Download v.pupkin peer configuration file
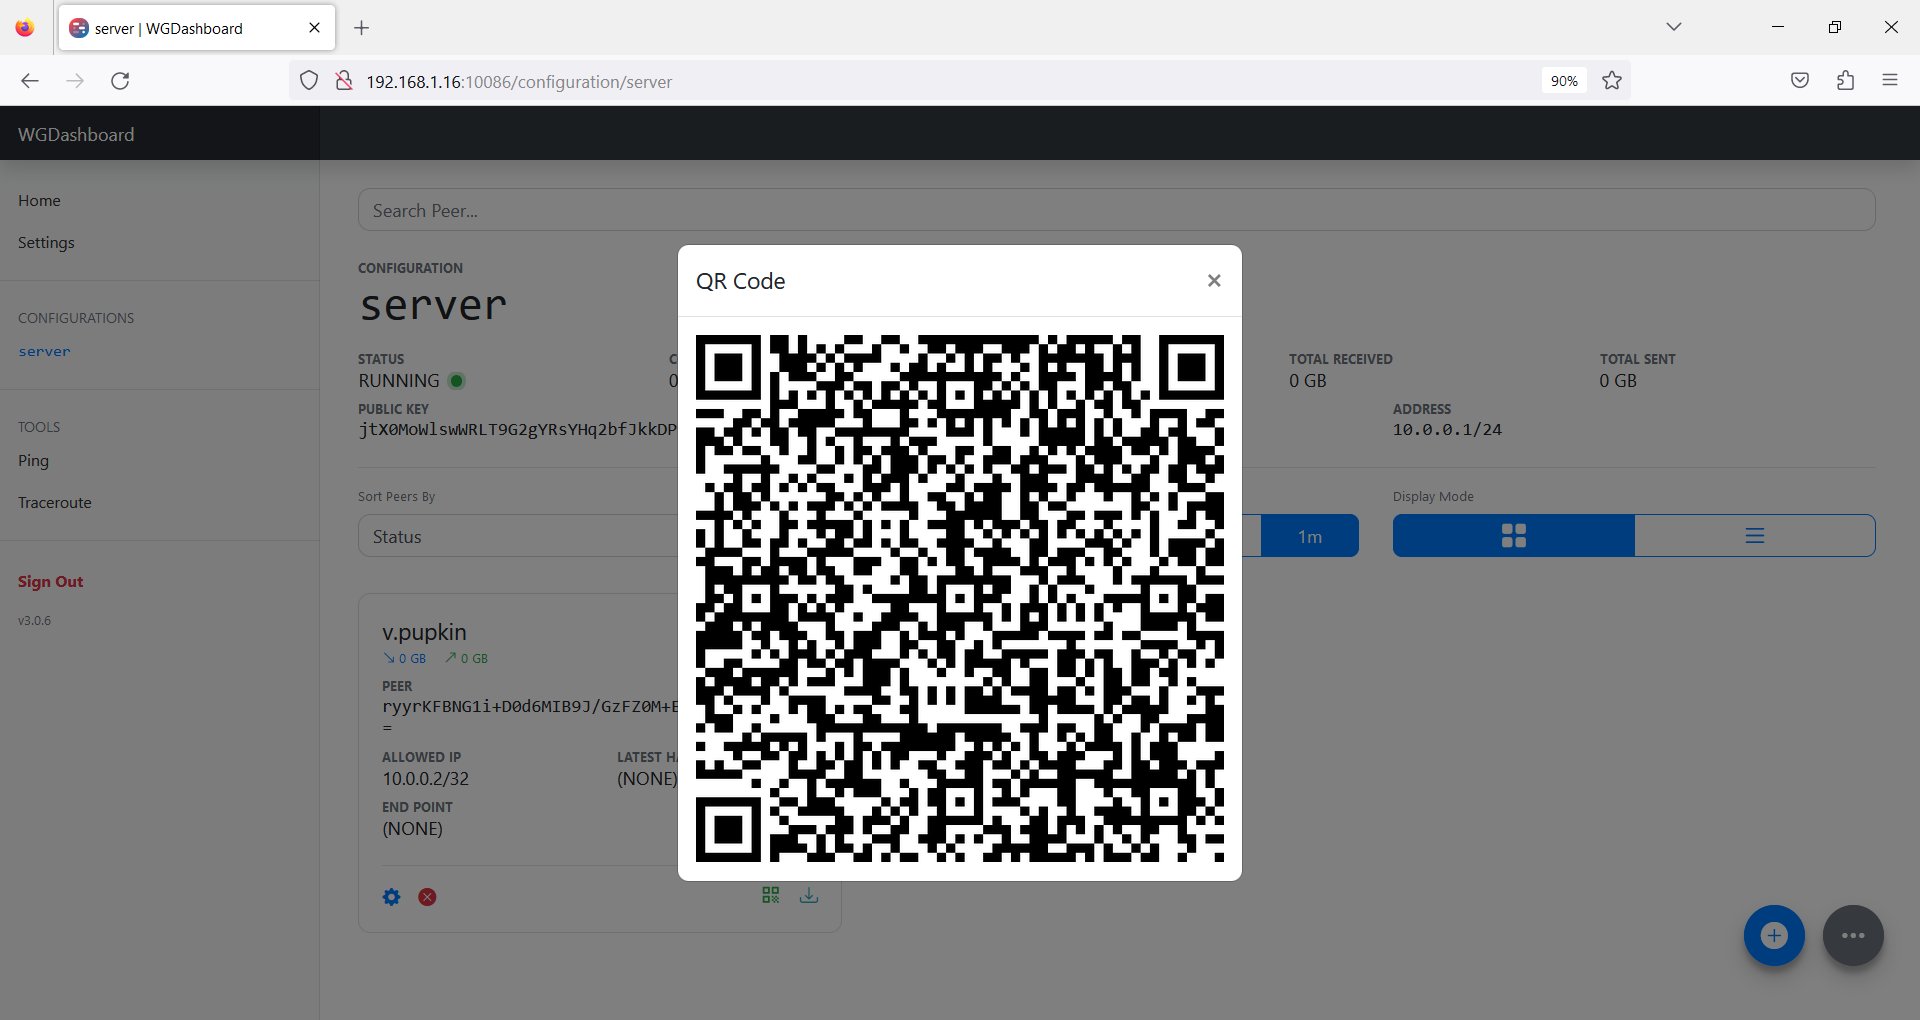Viewport: 1920px width, 1020px height. click(809, 895)
